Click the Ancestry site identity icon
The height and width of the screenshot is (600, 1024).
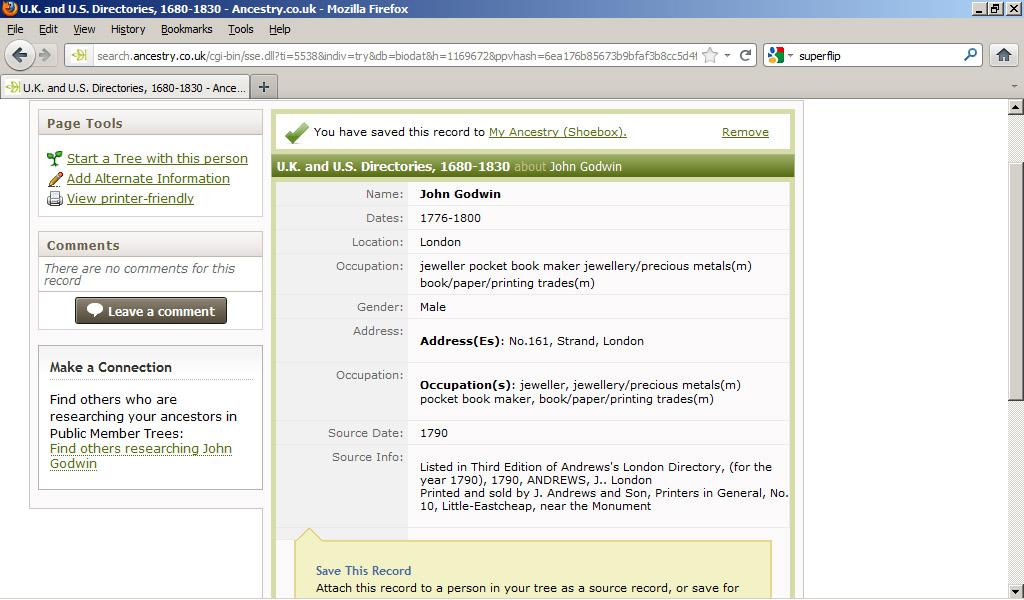click(80, 55)
